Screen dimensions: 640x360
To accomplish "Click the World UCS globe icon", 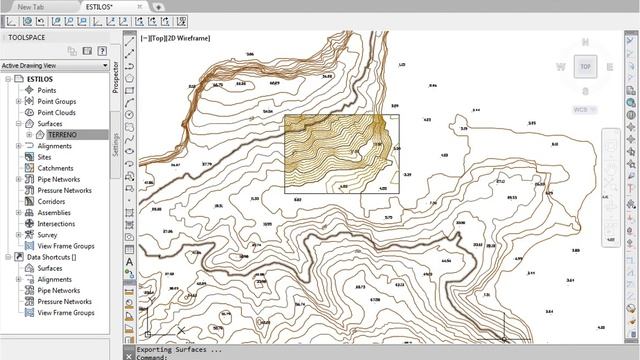I will click(27, 21).
